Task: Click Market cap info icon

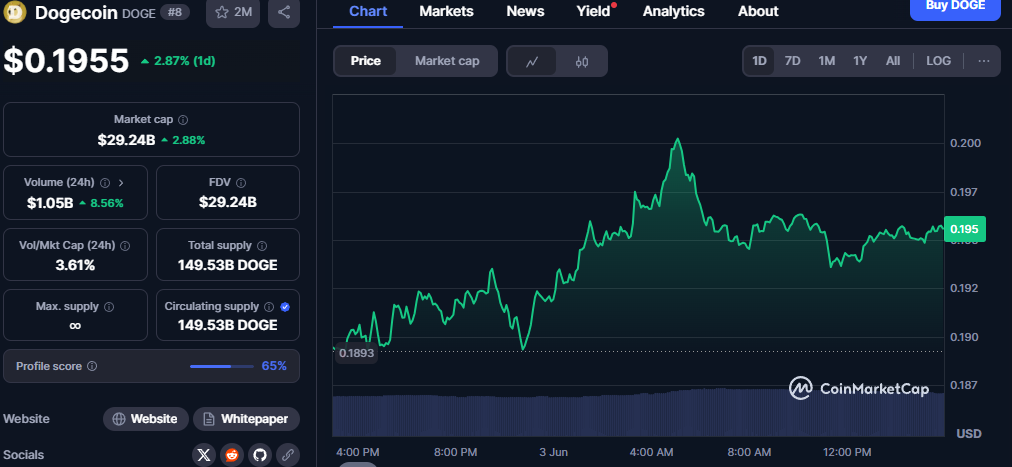Action: 183,119
